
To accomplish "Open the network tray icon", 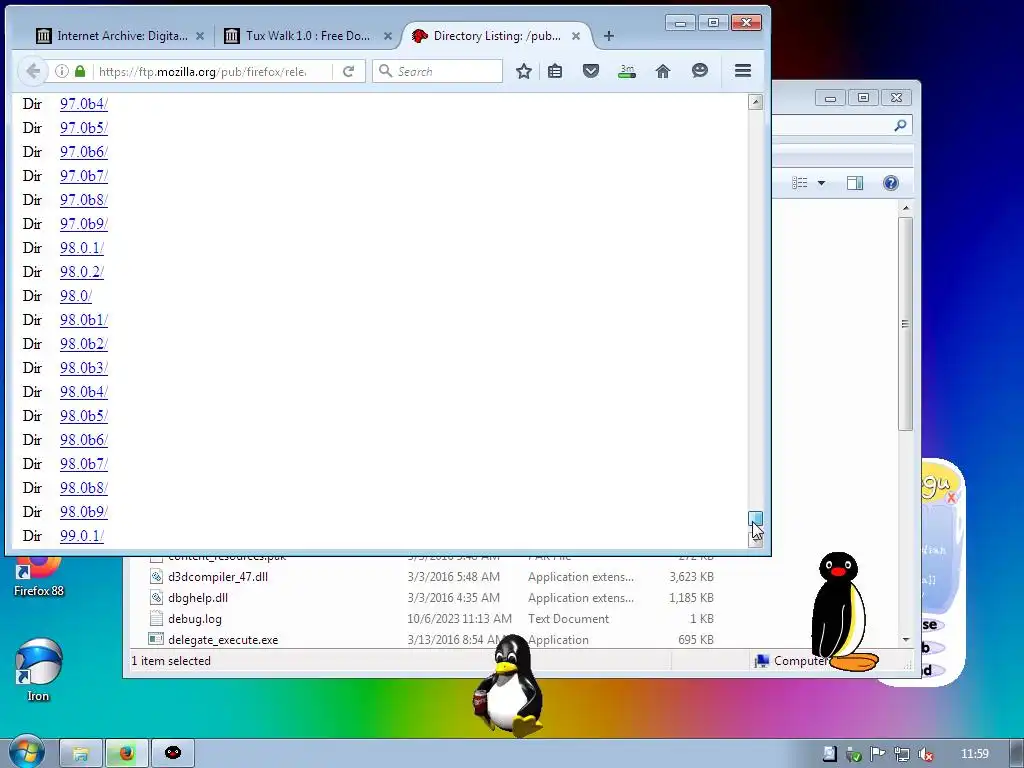I will point(902,754).
